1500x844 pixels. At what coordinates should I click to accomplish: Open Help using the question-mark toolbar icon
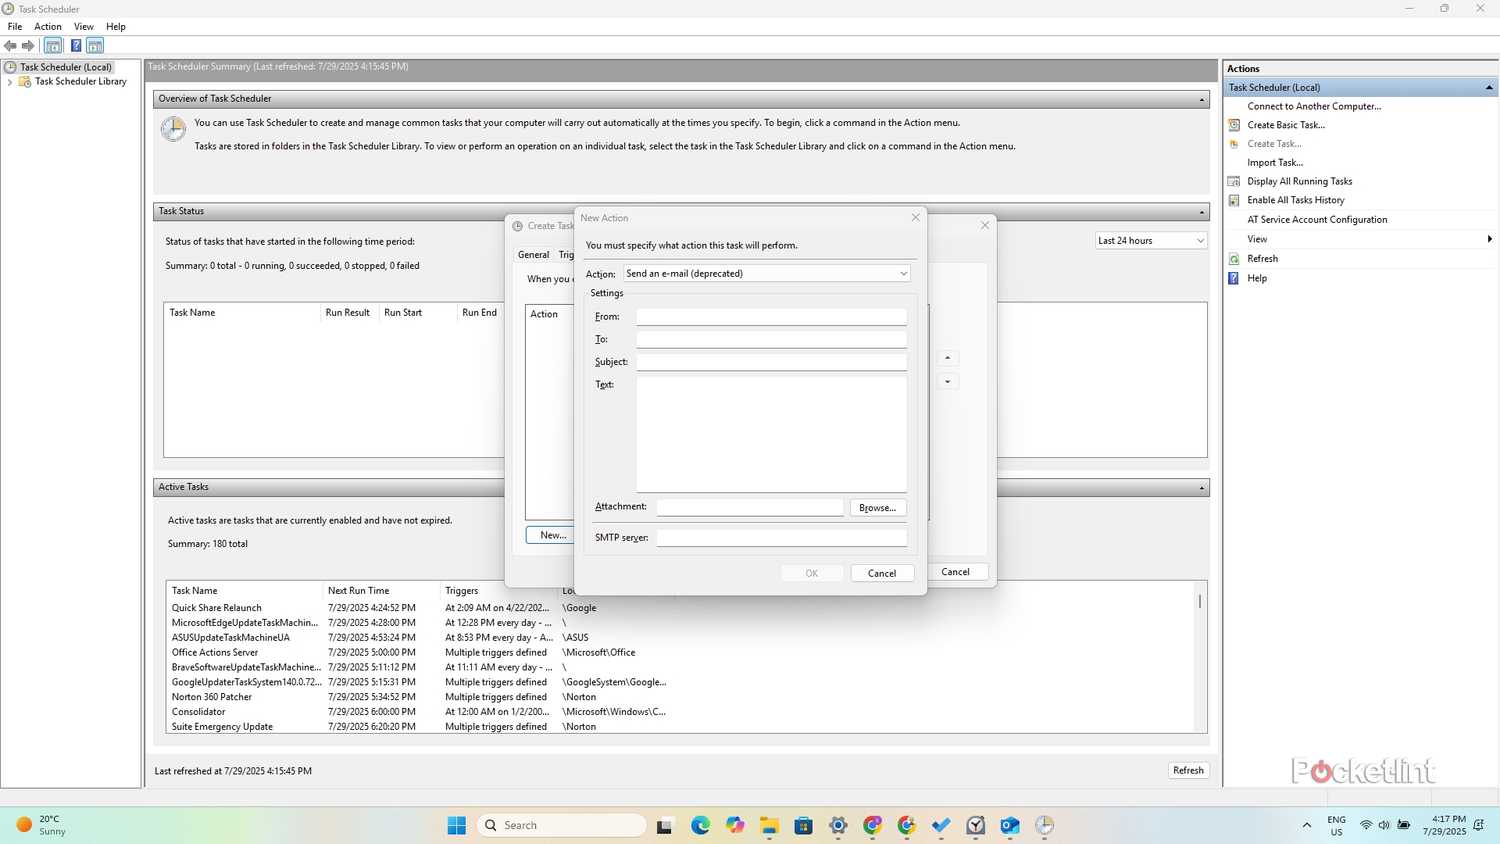(x=75, y=45)
